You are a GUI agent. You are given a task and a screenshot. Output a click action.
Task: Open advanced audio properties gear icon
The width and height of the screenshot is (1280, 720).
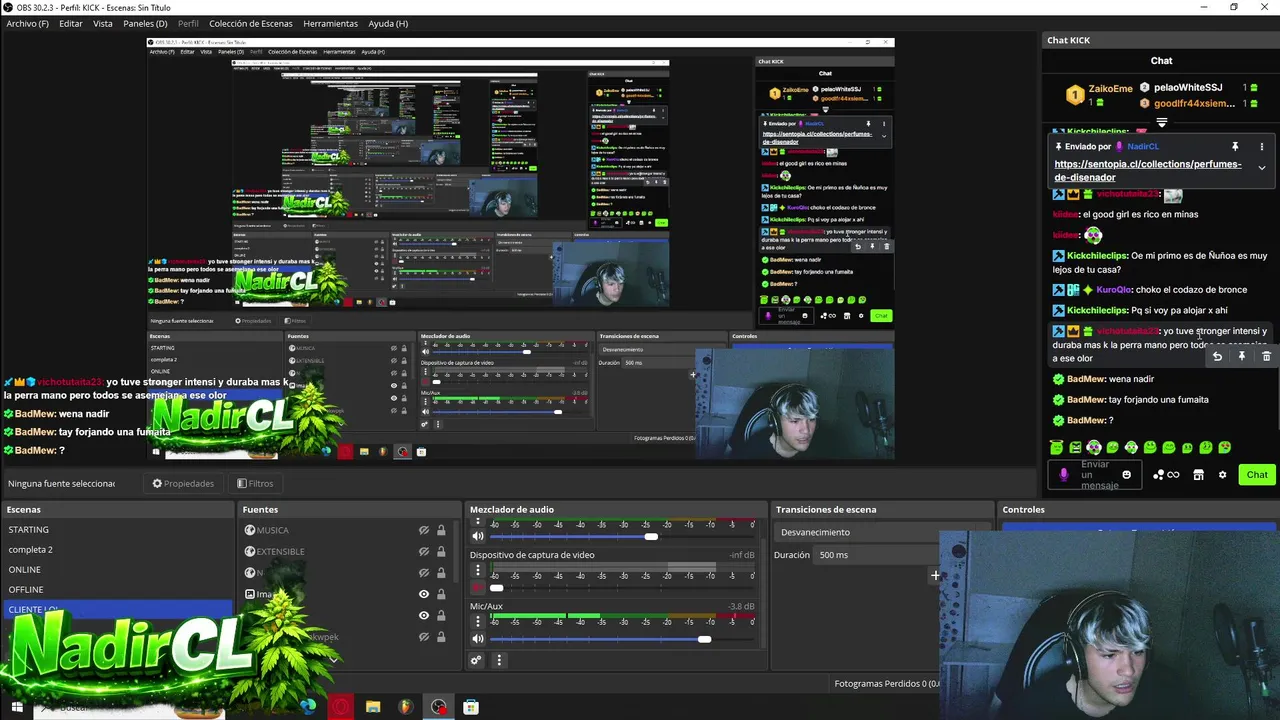click(x=476, y=660)
